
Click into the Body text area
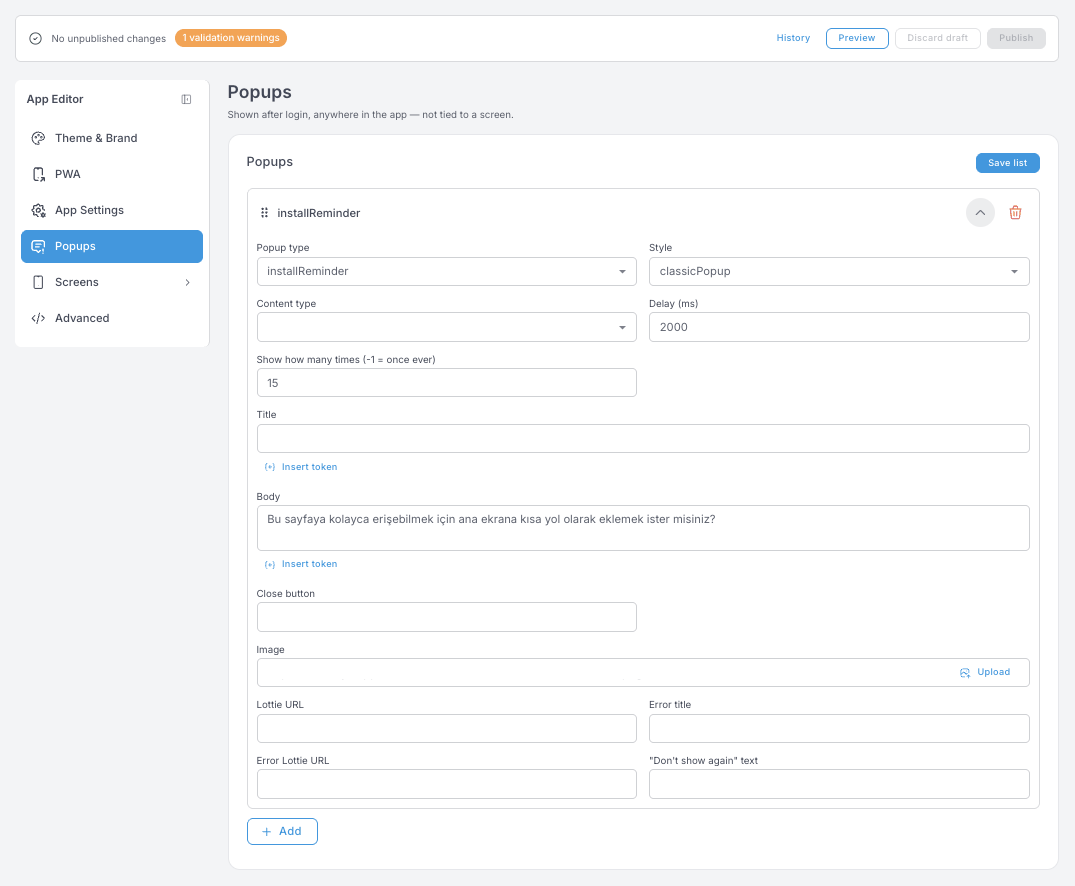[x=642, y=528]
